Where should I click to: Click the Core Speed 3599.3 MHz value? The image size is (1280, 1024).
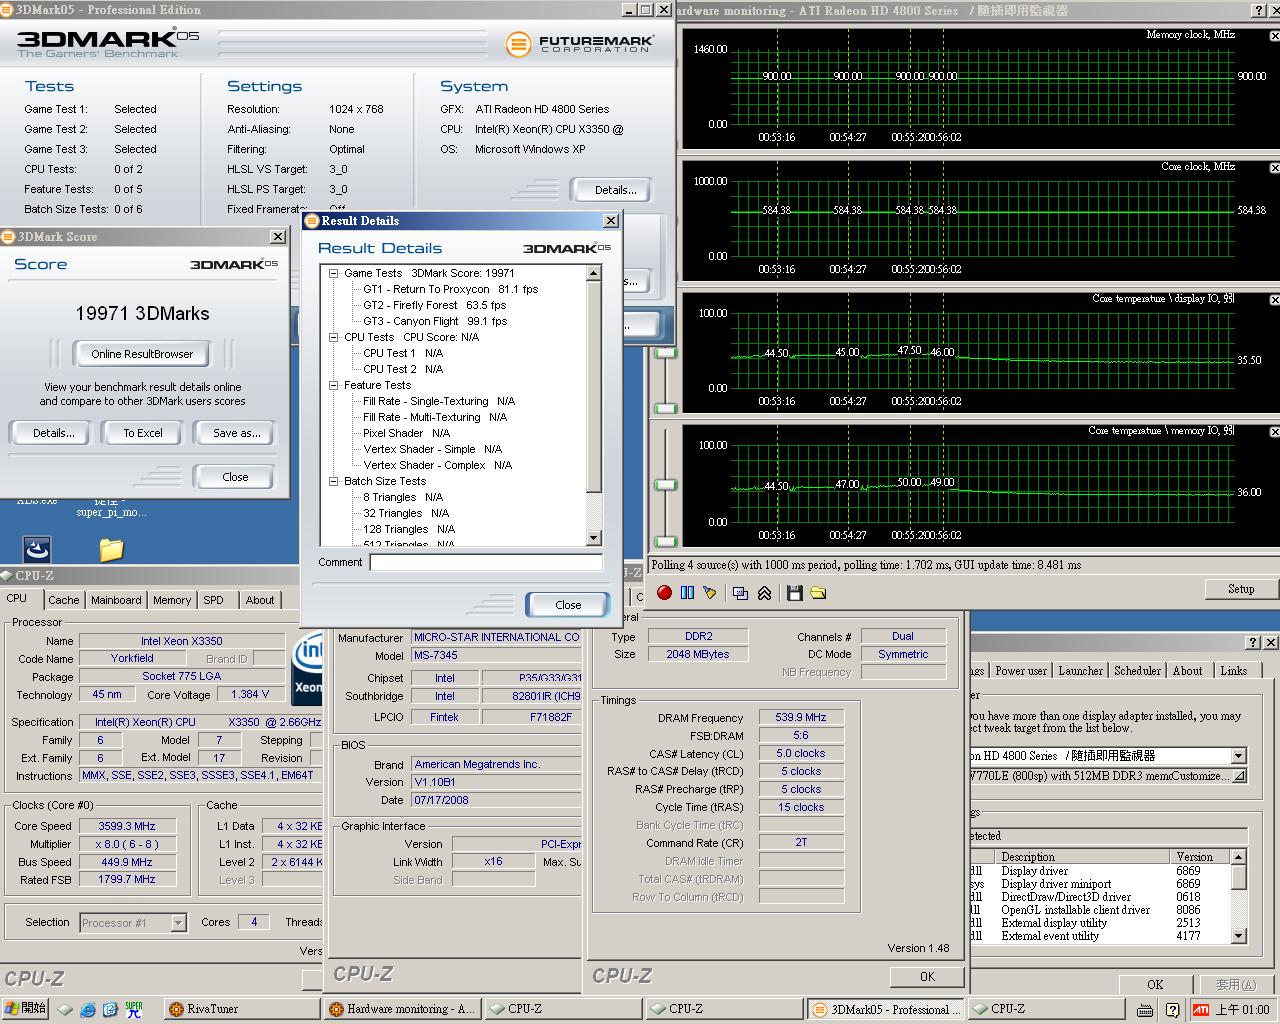[127, 826]
